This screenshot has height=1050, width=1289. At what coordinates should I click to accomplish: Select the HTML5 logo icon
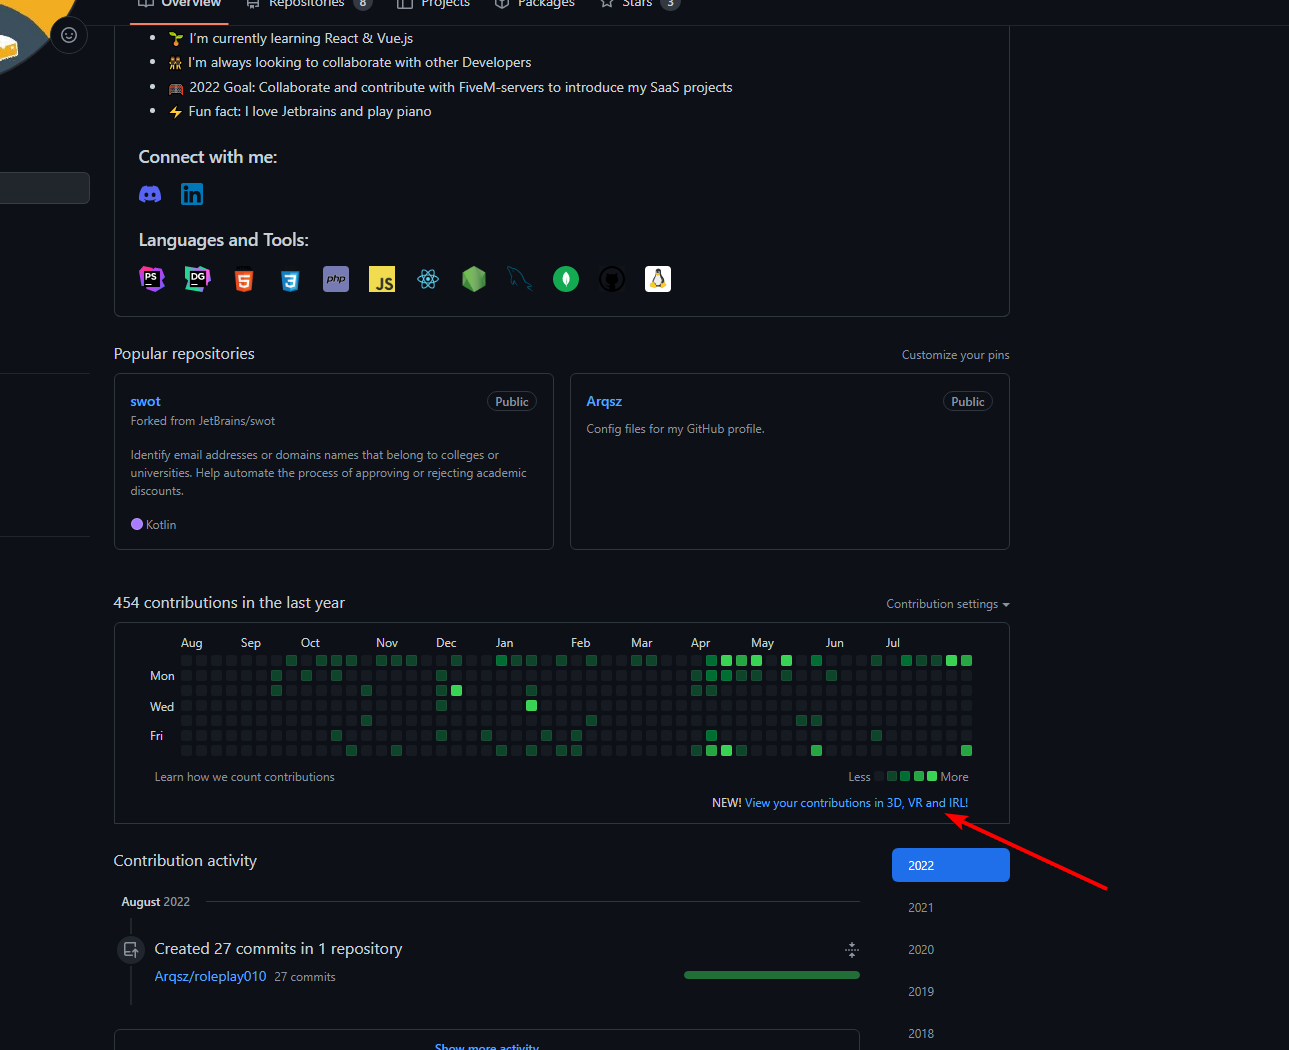(x=243, y=280)
